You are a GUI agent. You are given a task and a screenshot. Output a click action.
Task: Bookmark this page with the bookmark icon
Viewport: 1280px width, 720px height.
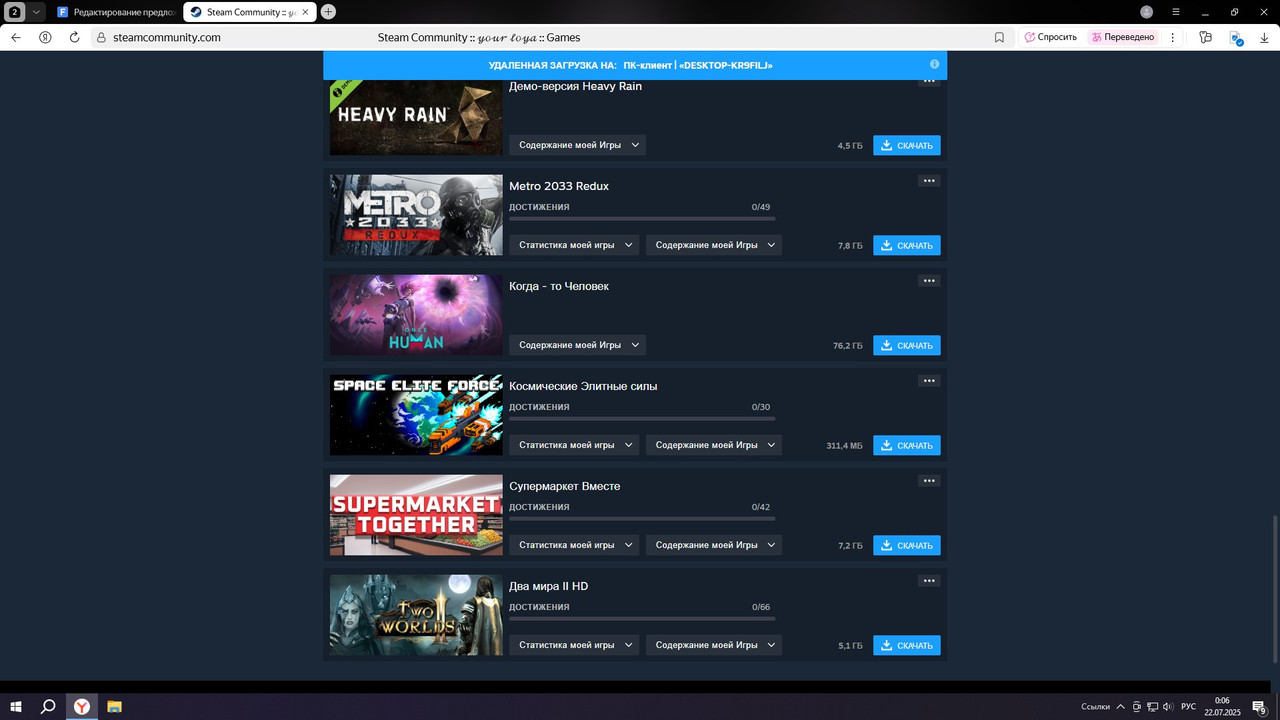[x=999, y=37]
